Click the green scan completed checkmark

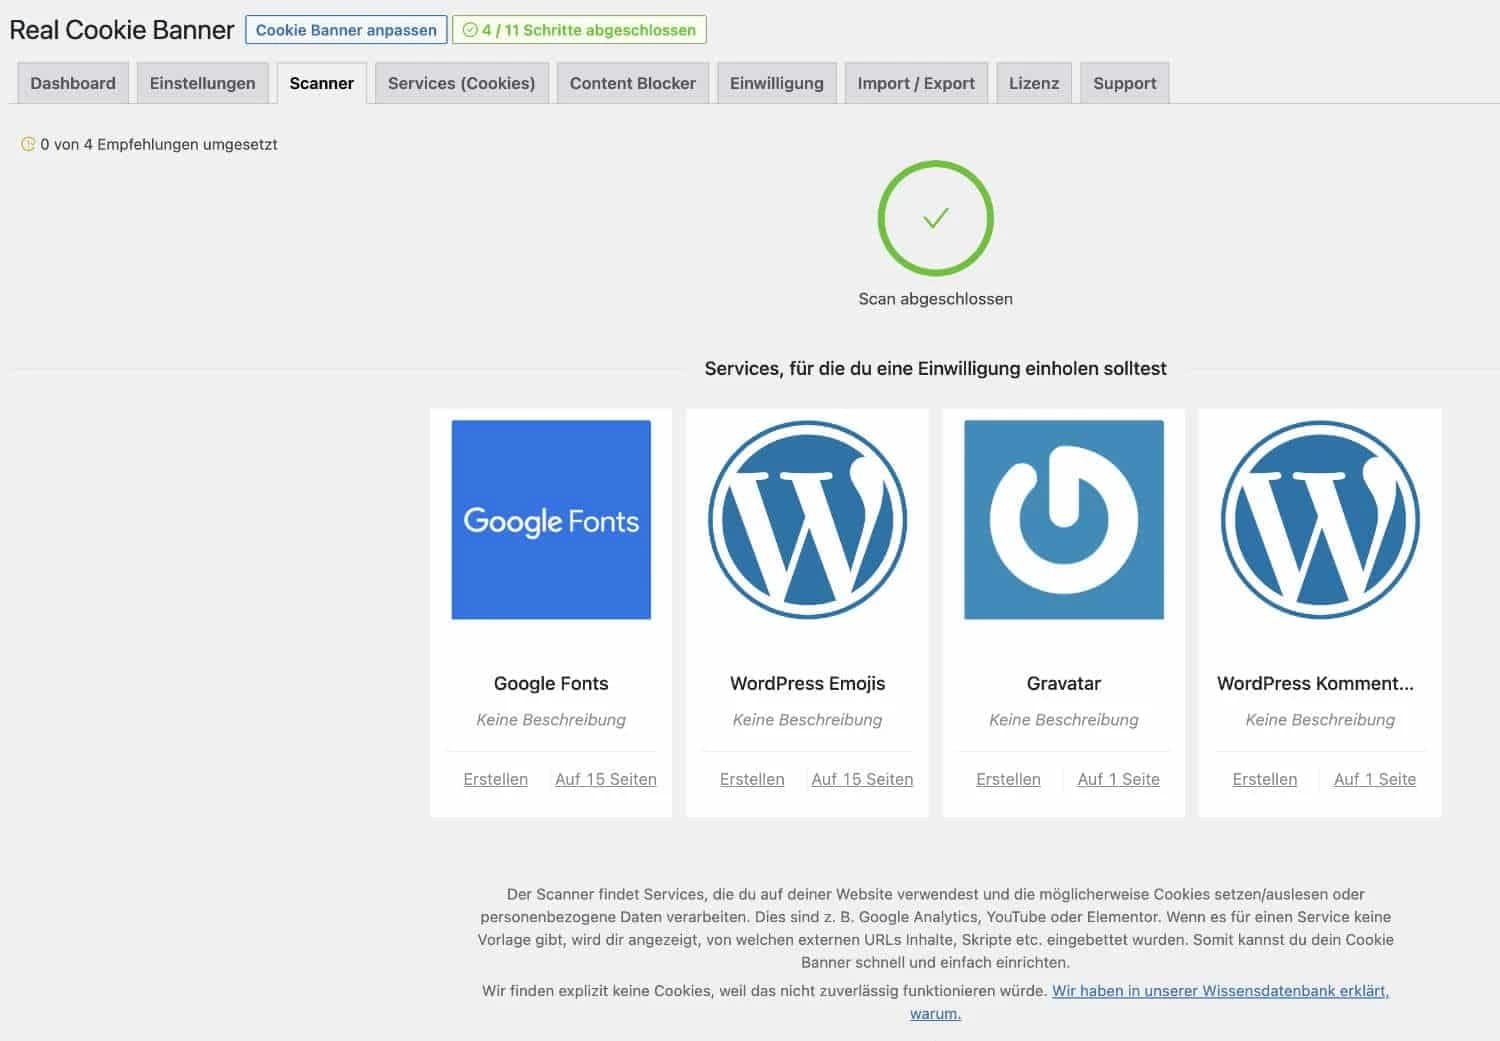[935, 219]
